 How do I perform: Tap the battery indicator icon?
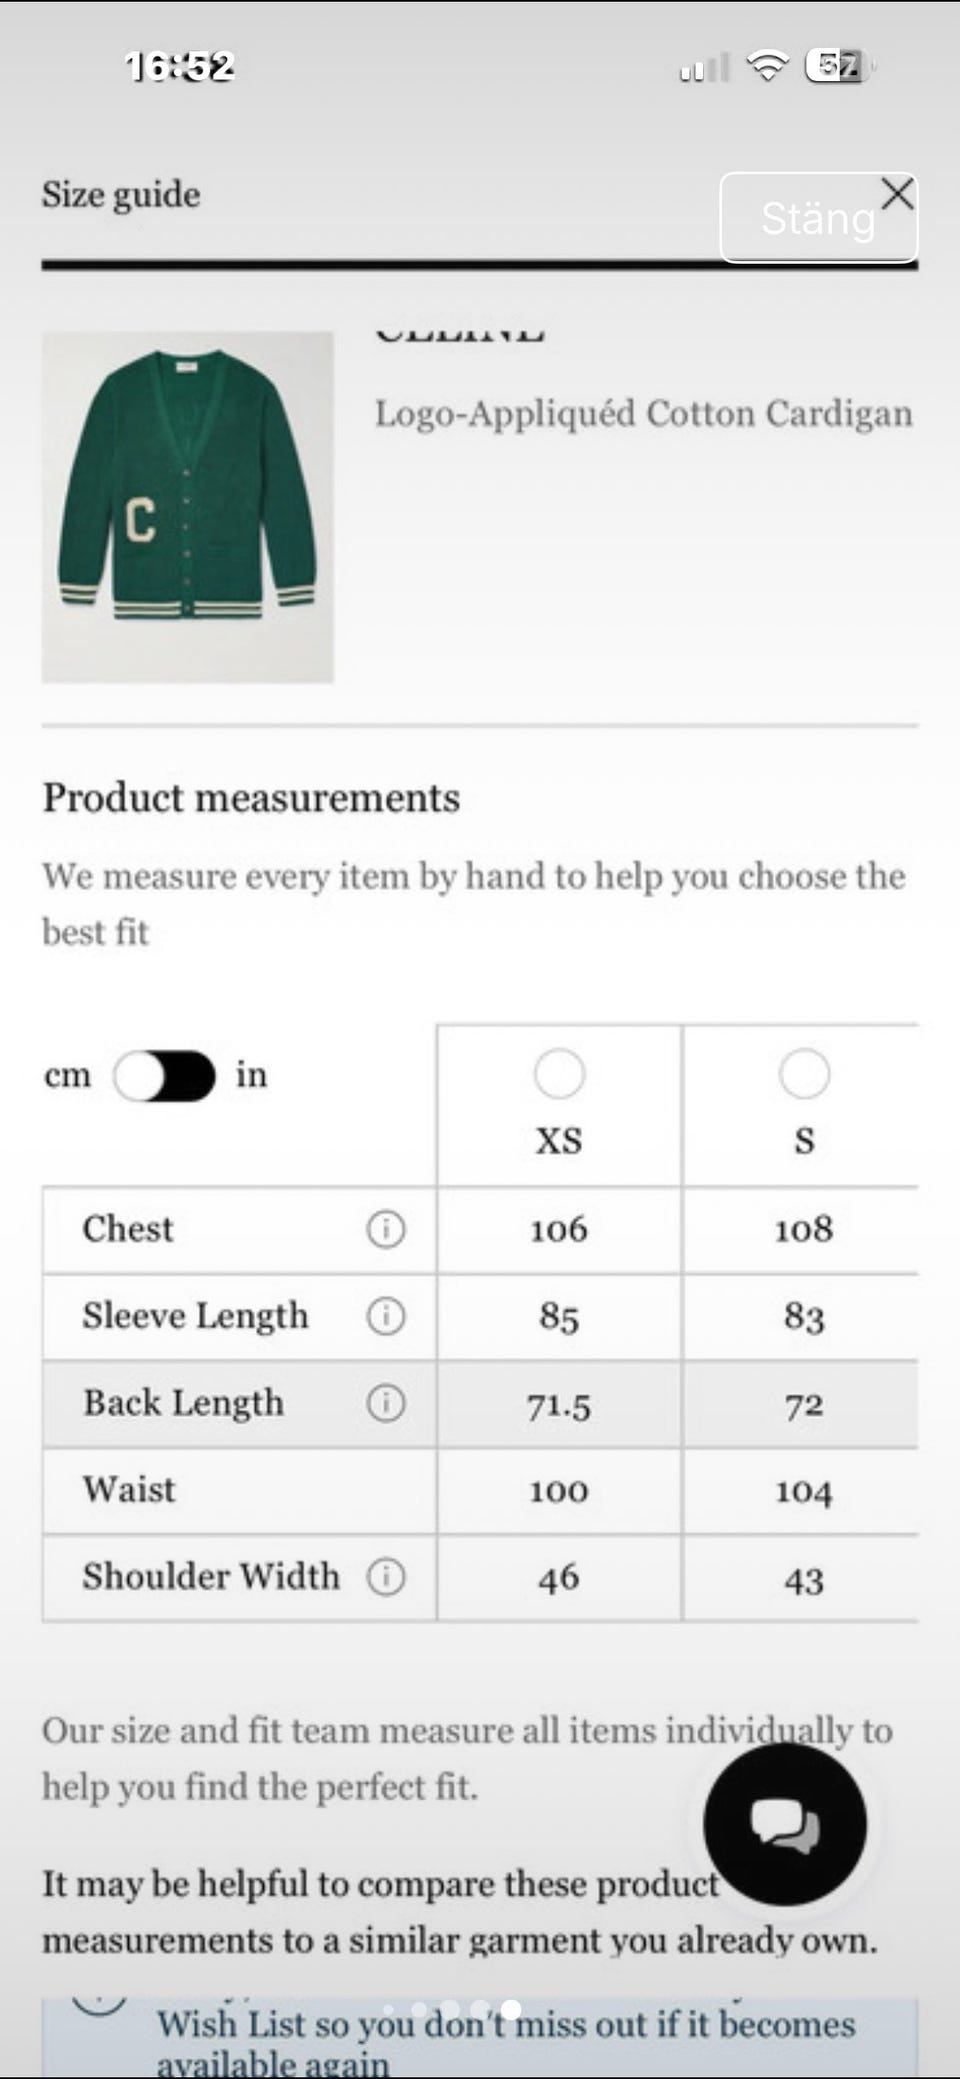pyautogui.click(x=838, y=66)
